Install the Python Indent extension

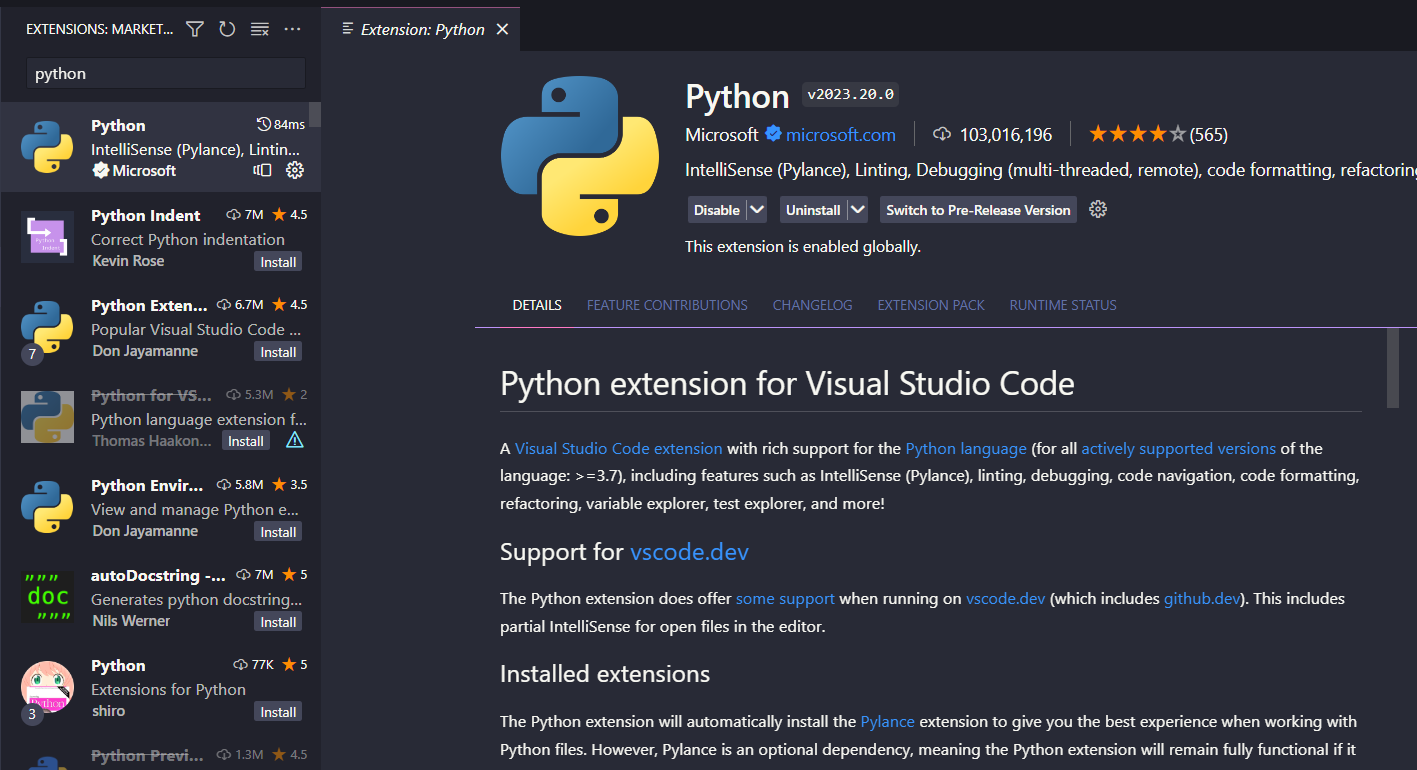coord(278,262)
